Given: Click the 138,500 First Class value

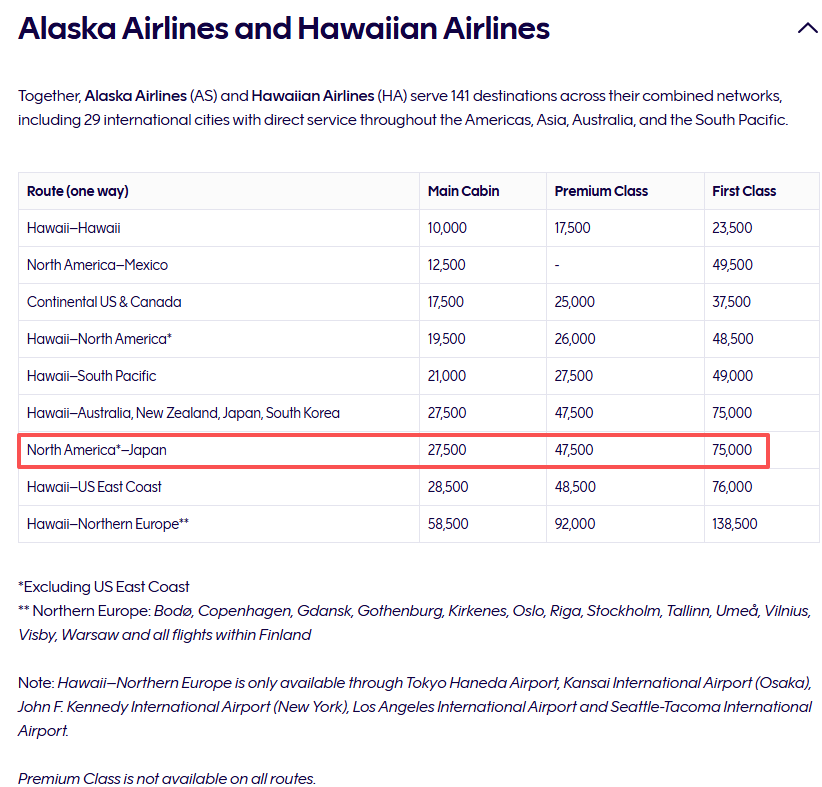Looking at the screenshot, I should point(734,524).
